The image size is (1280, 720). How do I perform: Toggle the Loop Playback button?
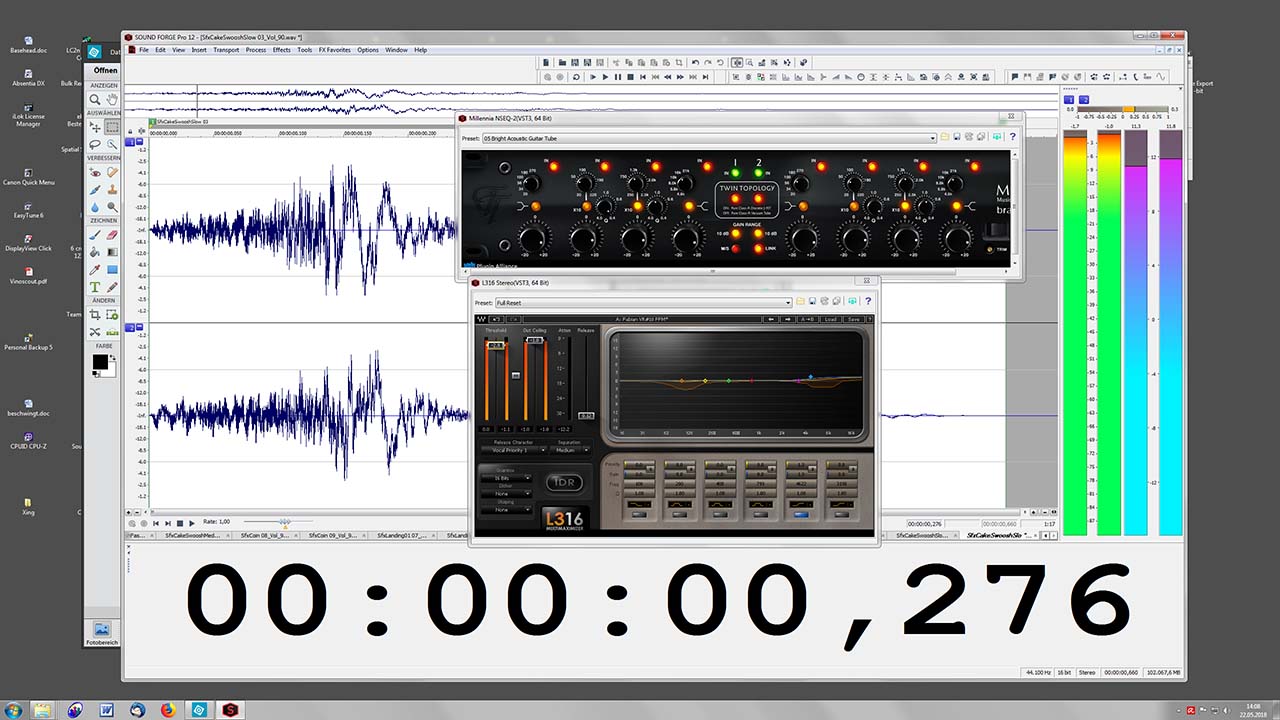click(576, 77)
